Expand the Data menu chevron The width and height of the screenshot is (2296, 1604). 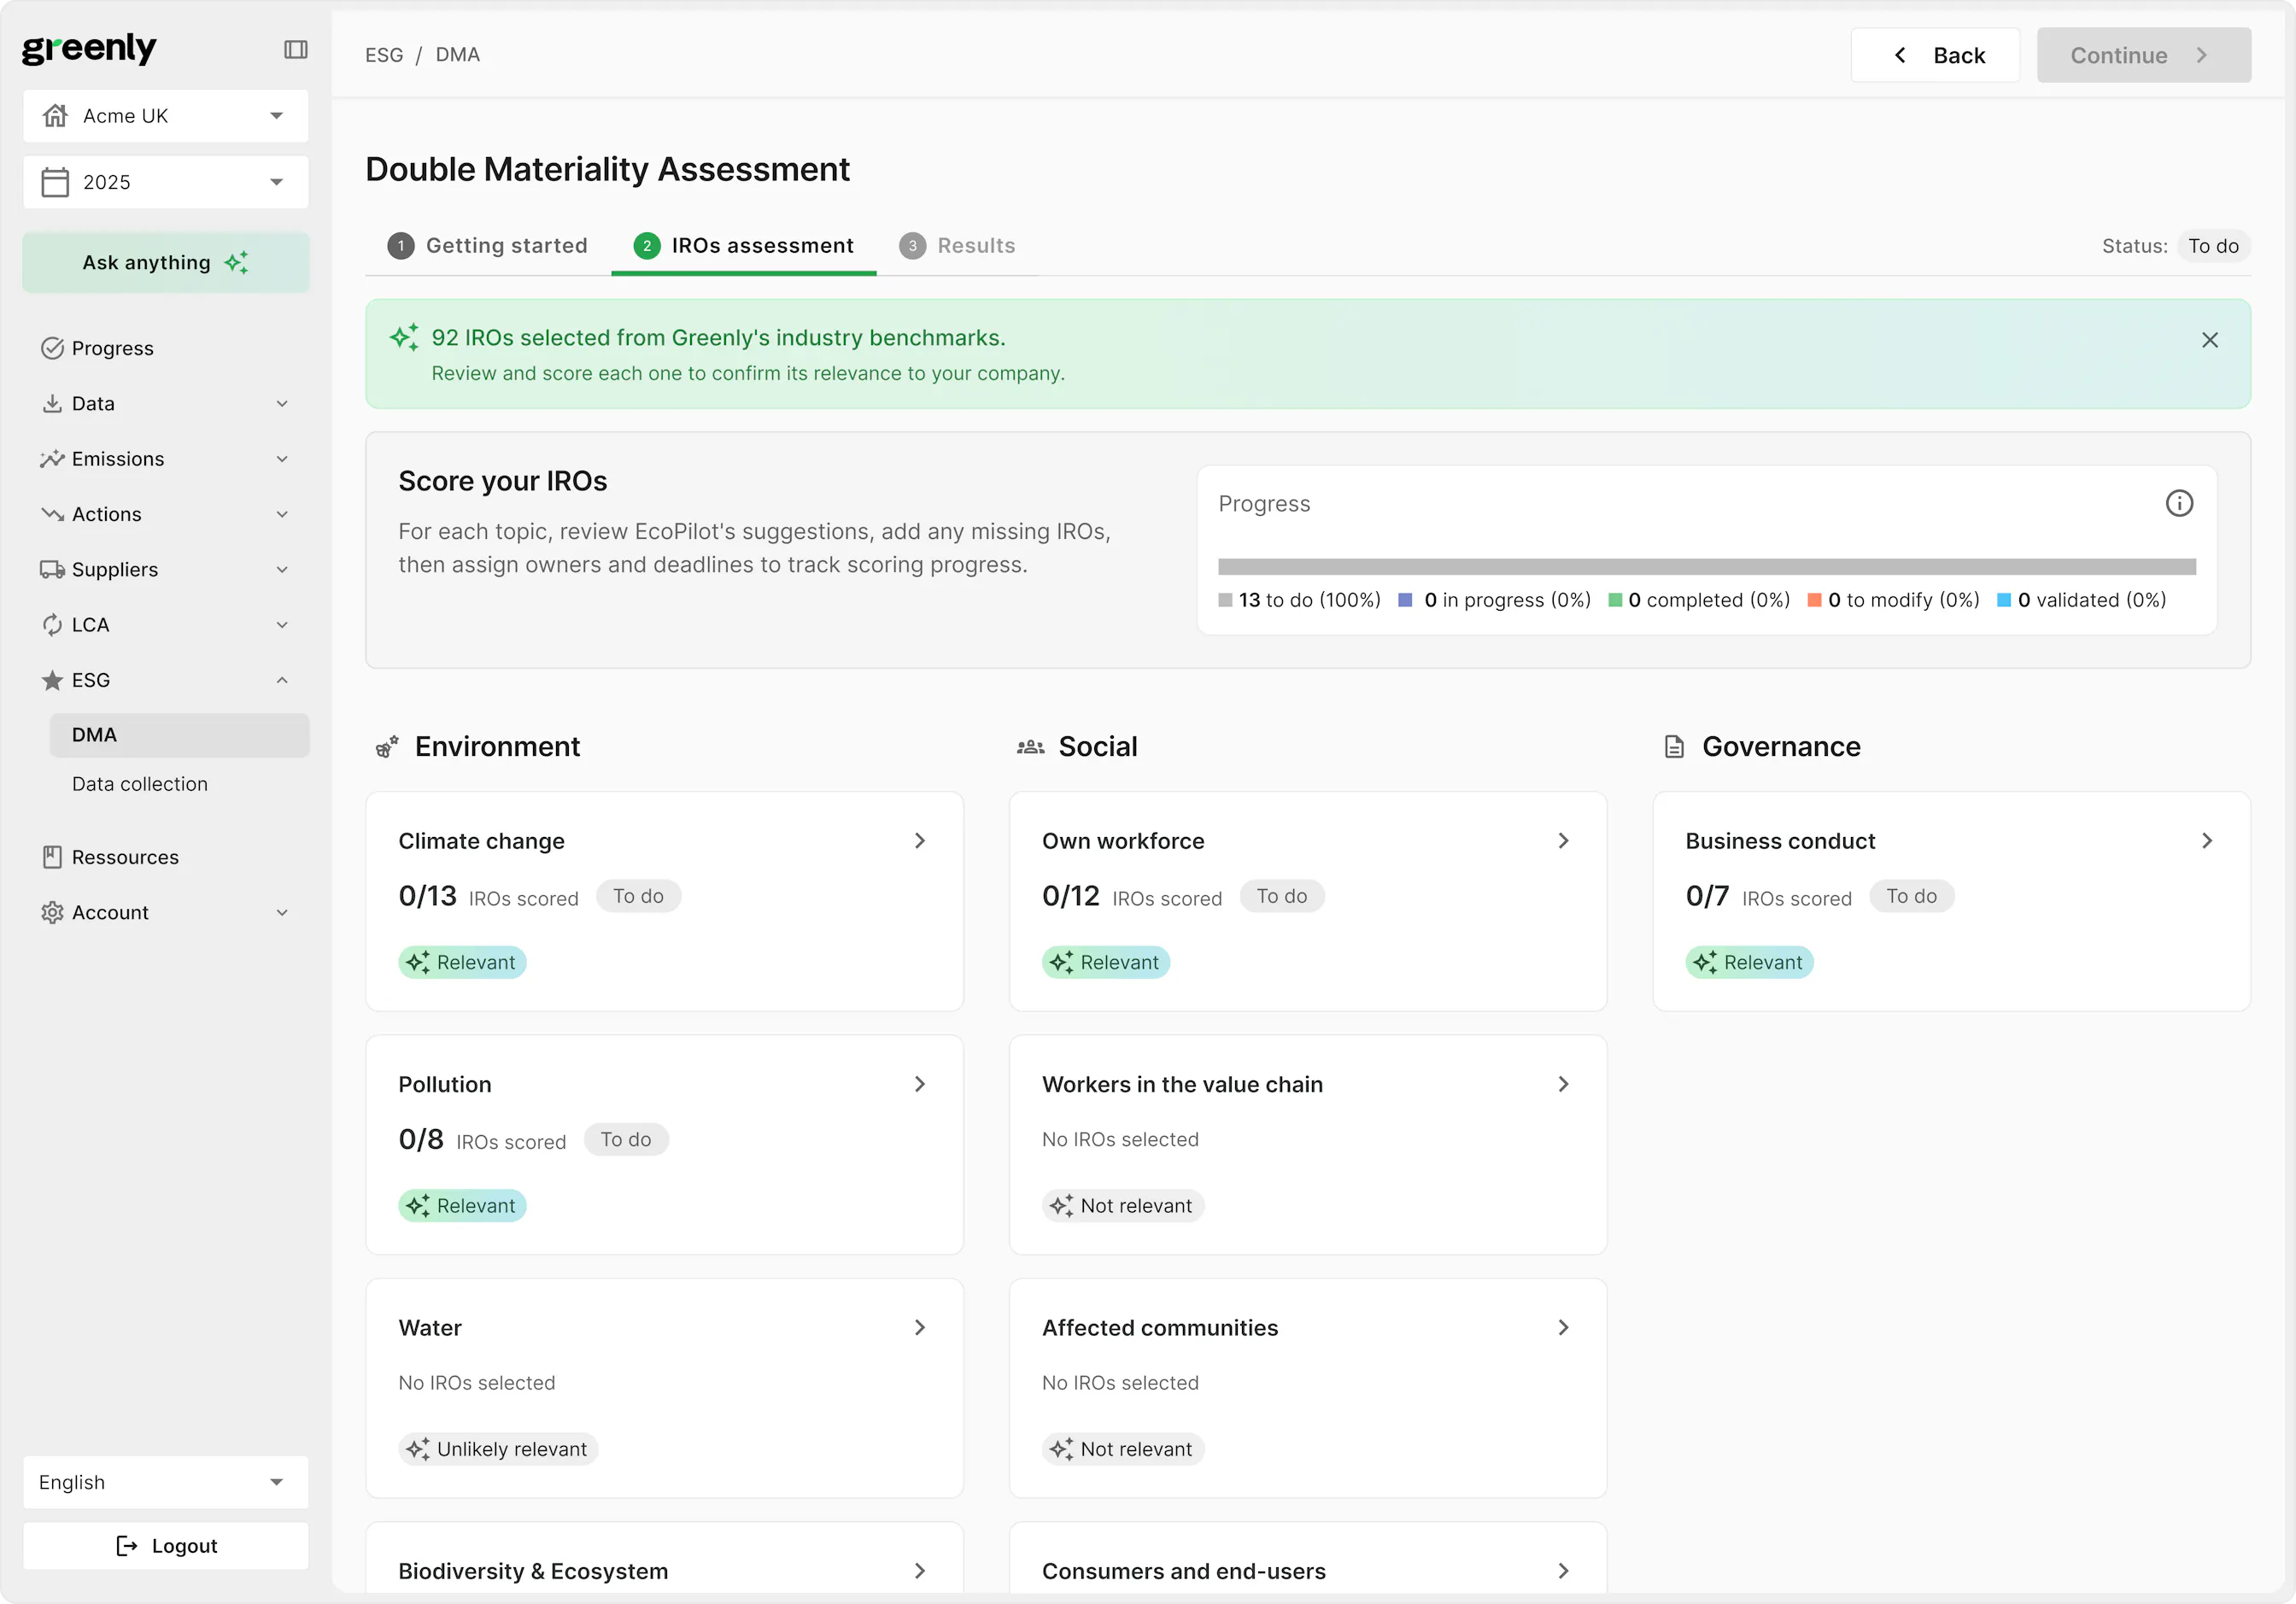pyautogui.click(x=282, y=403)
